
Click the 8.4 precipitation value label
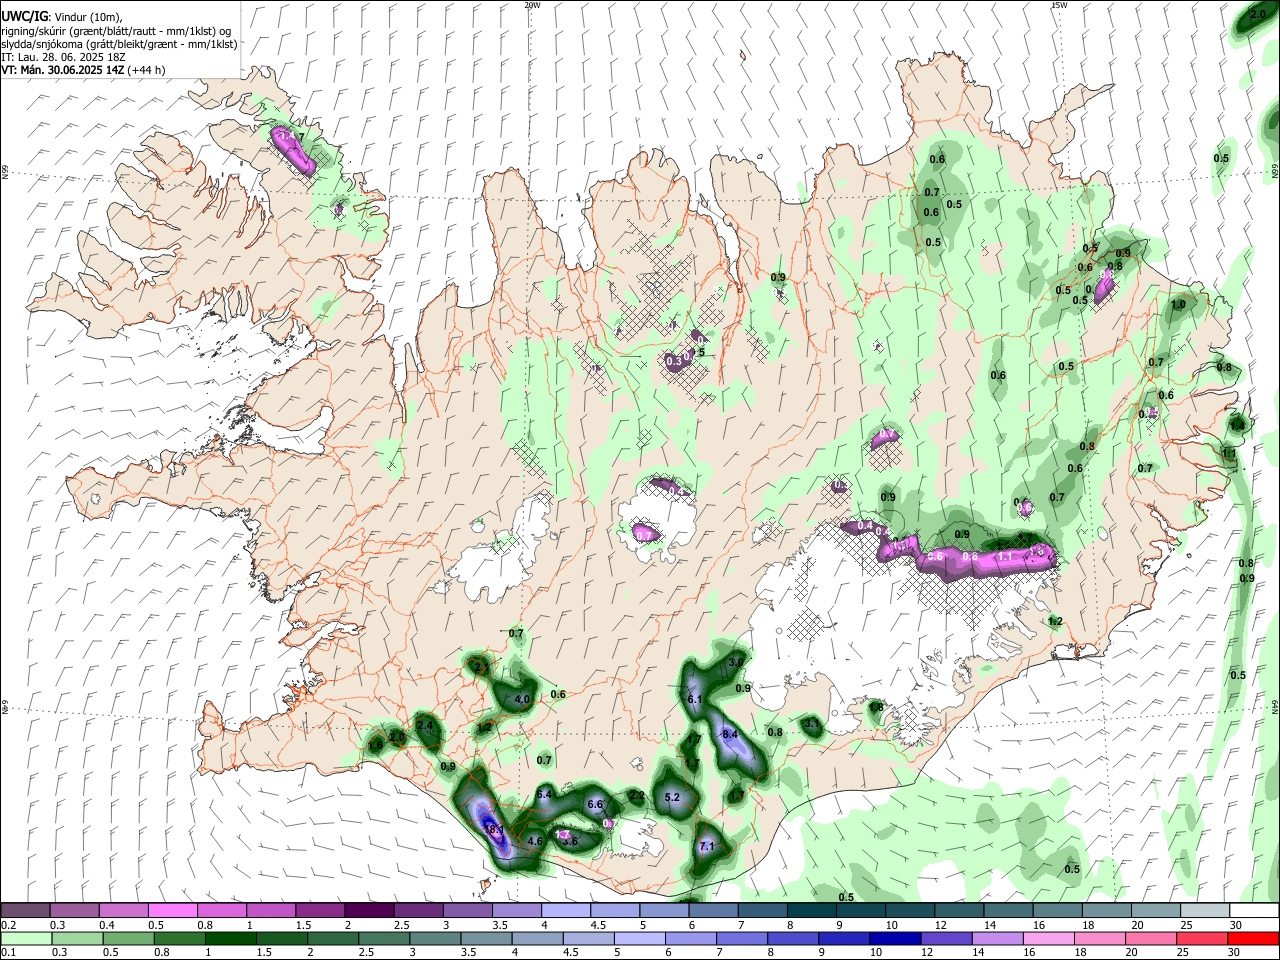(x=729, y=735)
